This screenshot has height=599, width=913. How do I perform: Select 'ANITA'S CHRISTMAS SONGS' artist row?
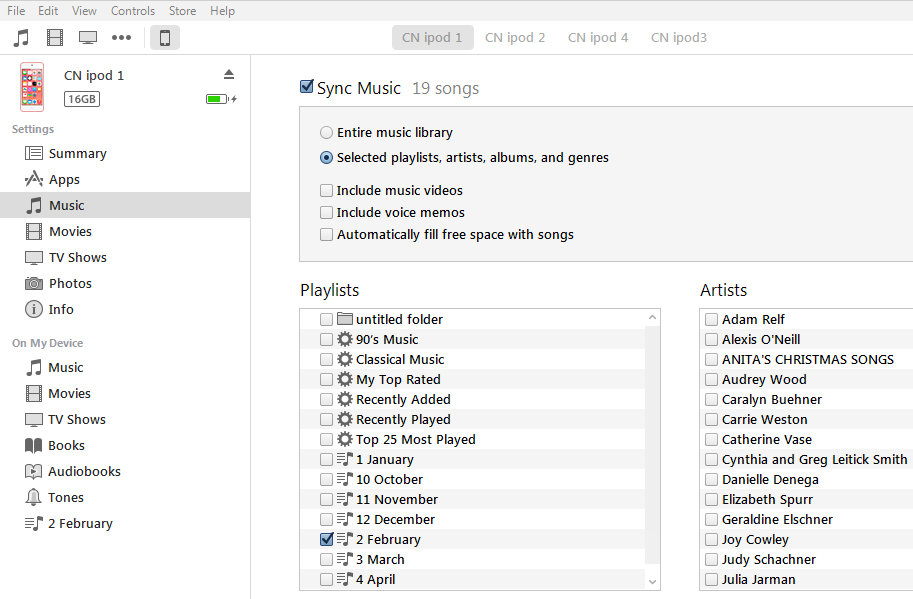(806, 359)
